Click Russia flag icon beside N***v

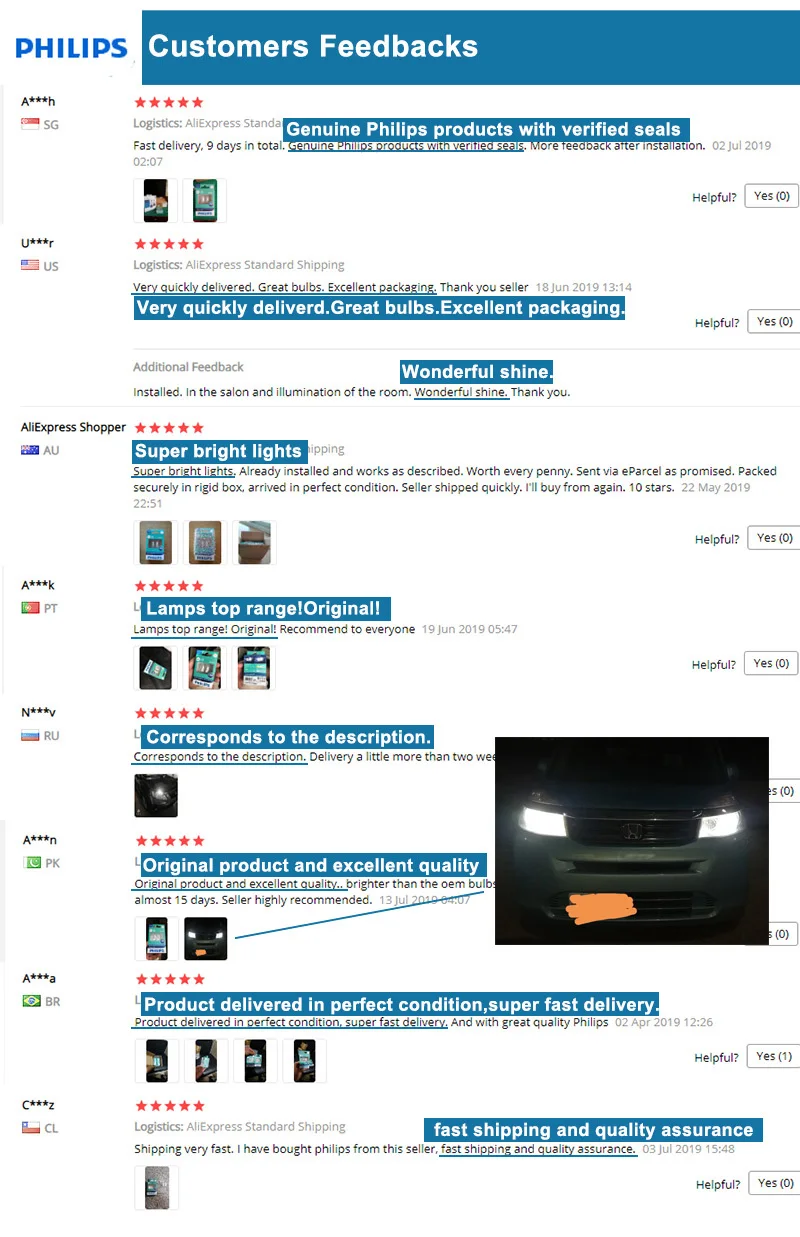click(x=30, y=735)
